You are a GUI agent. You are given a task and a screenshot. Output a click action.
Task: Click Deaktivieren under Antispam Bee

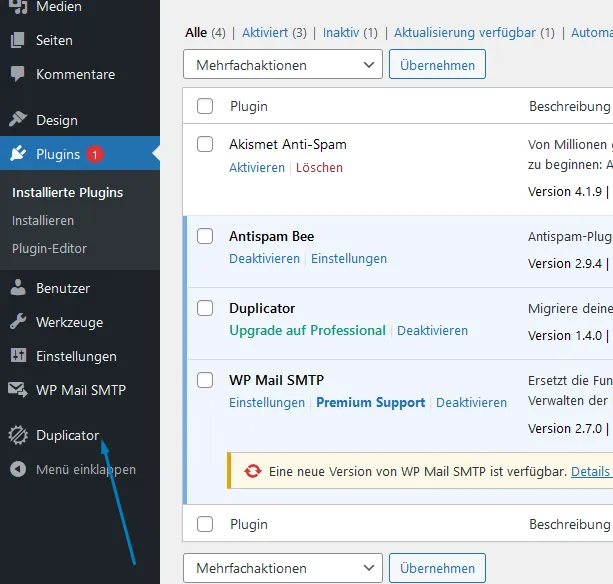264,259
